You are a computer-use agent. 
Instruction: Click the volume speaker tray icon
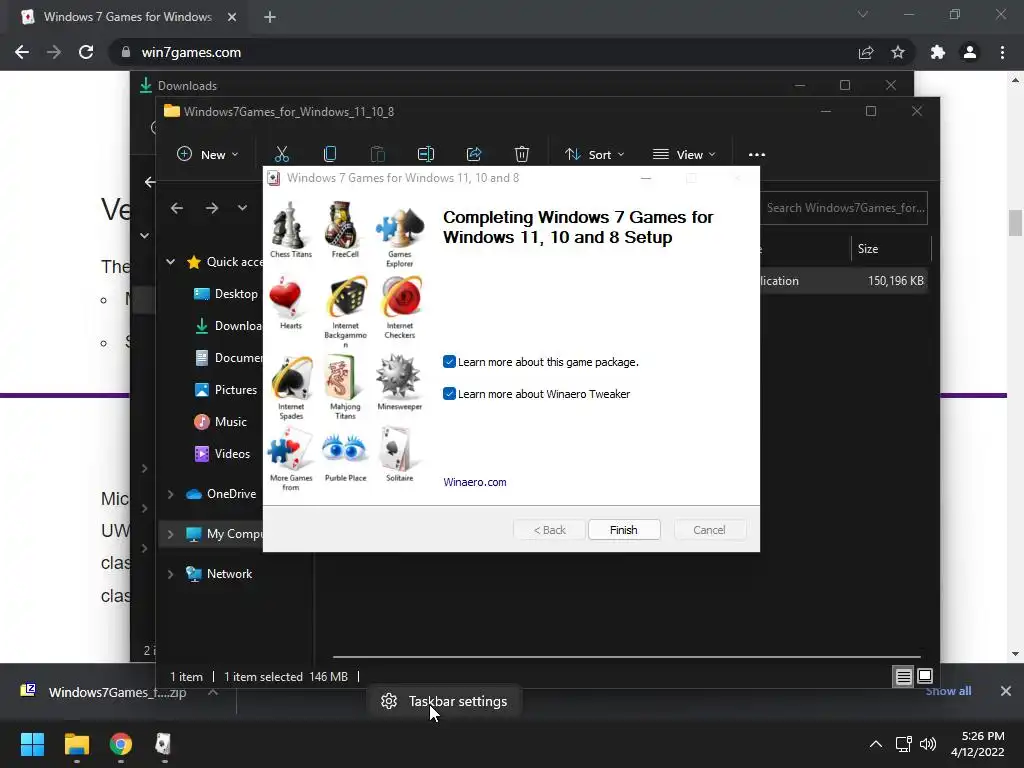[x=927, y=744]
